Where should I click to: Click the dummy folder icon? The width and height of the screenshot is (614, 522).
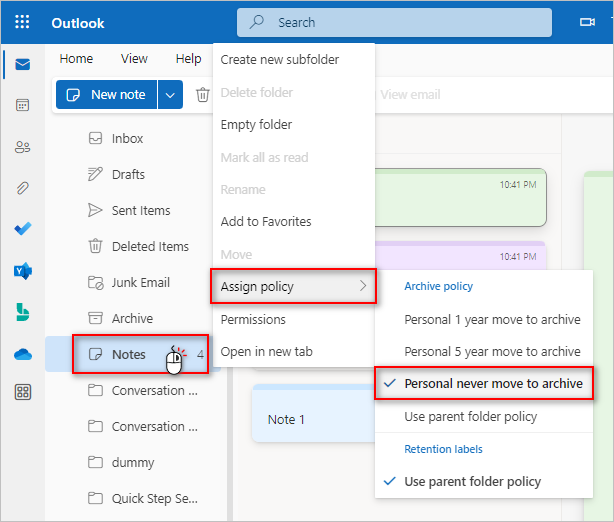[95, 462]
